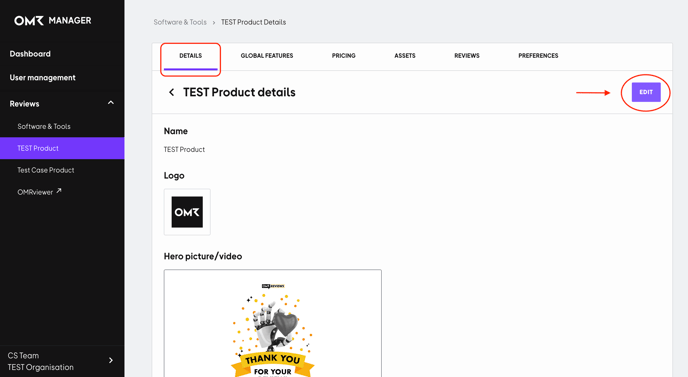Switch to the Global Features tab
The height and width of the screenshot is (377, 688).
click(267, 56)
